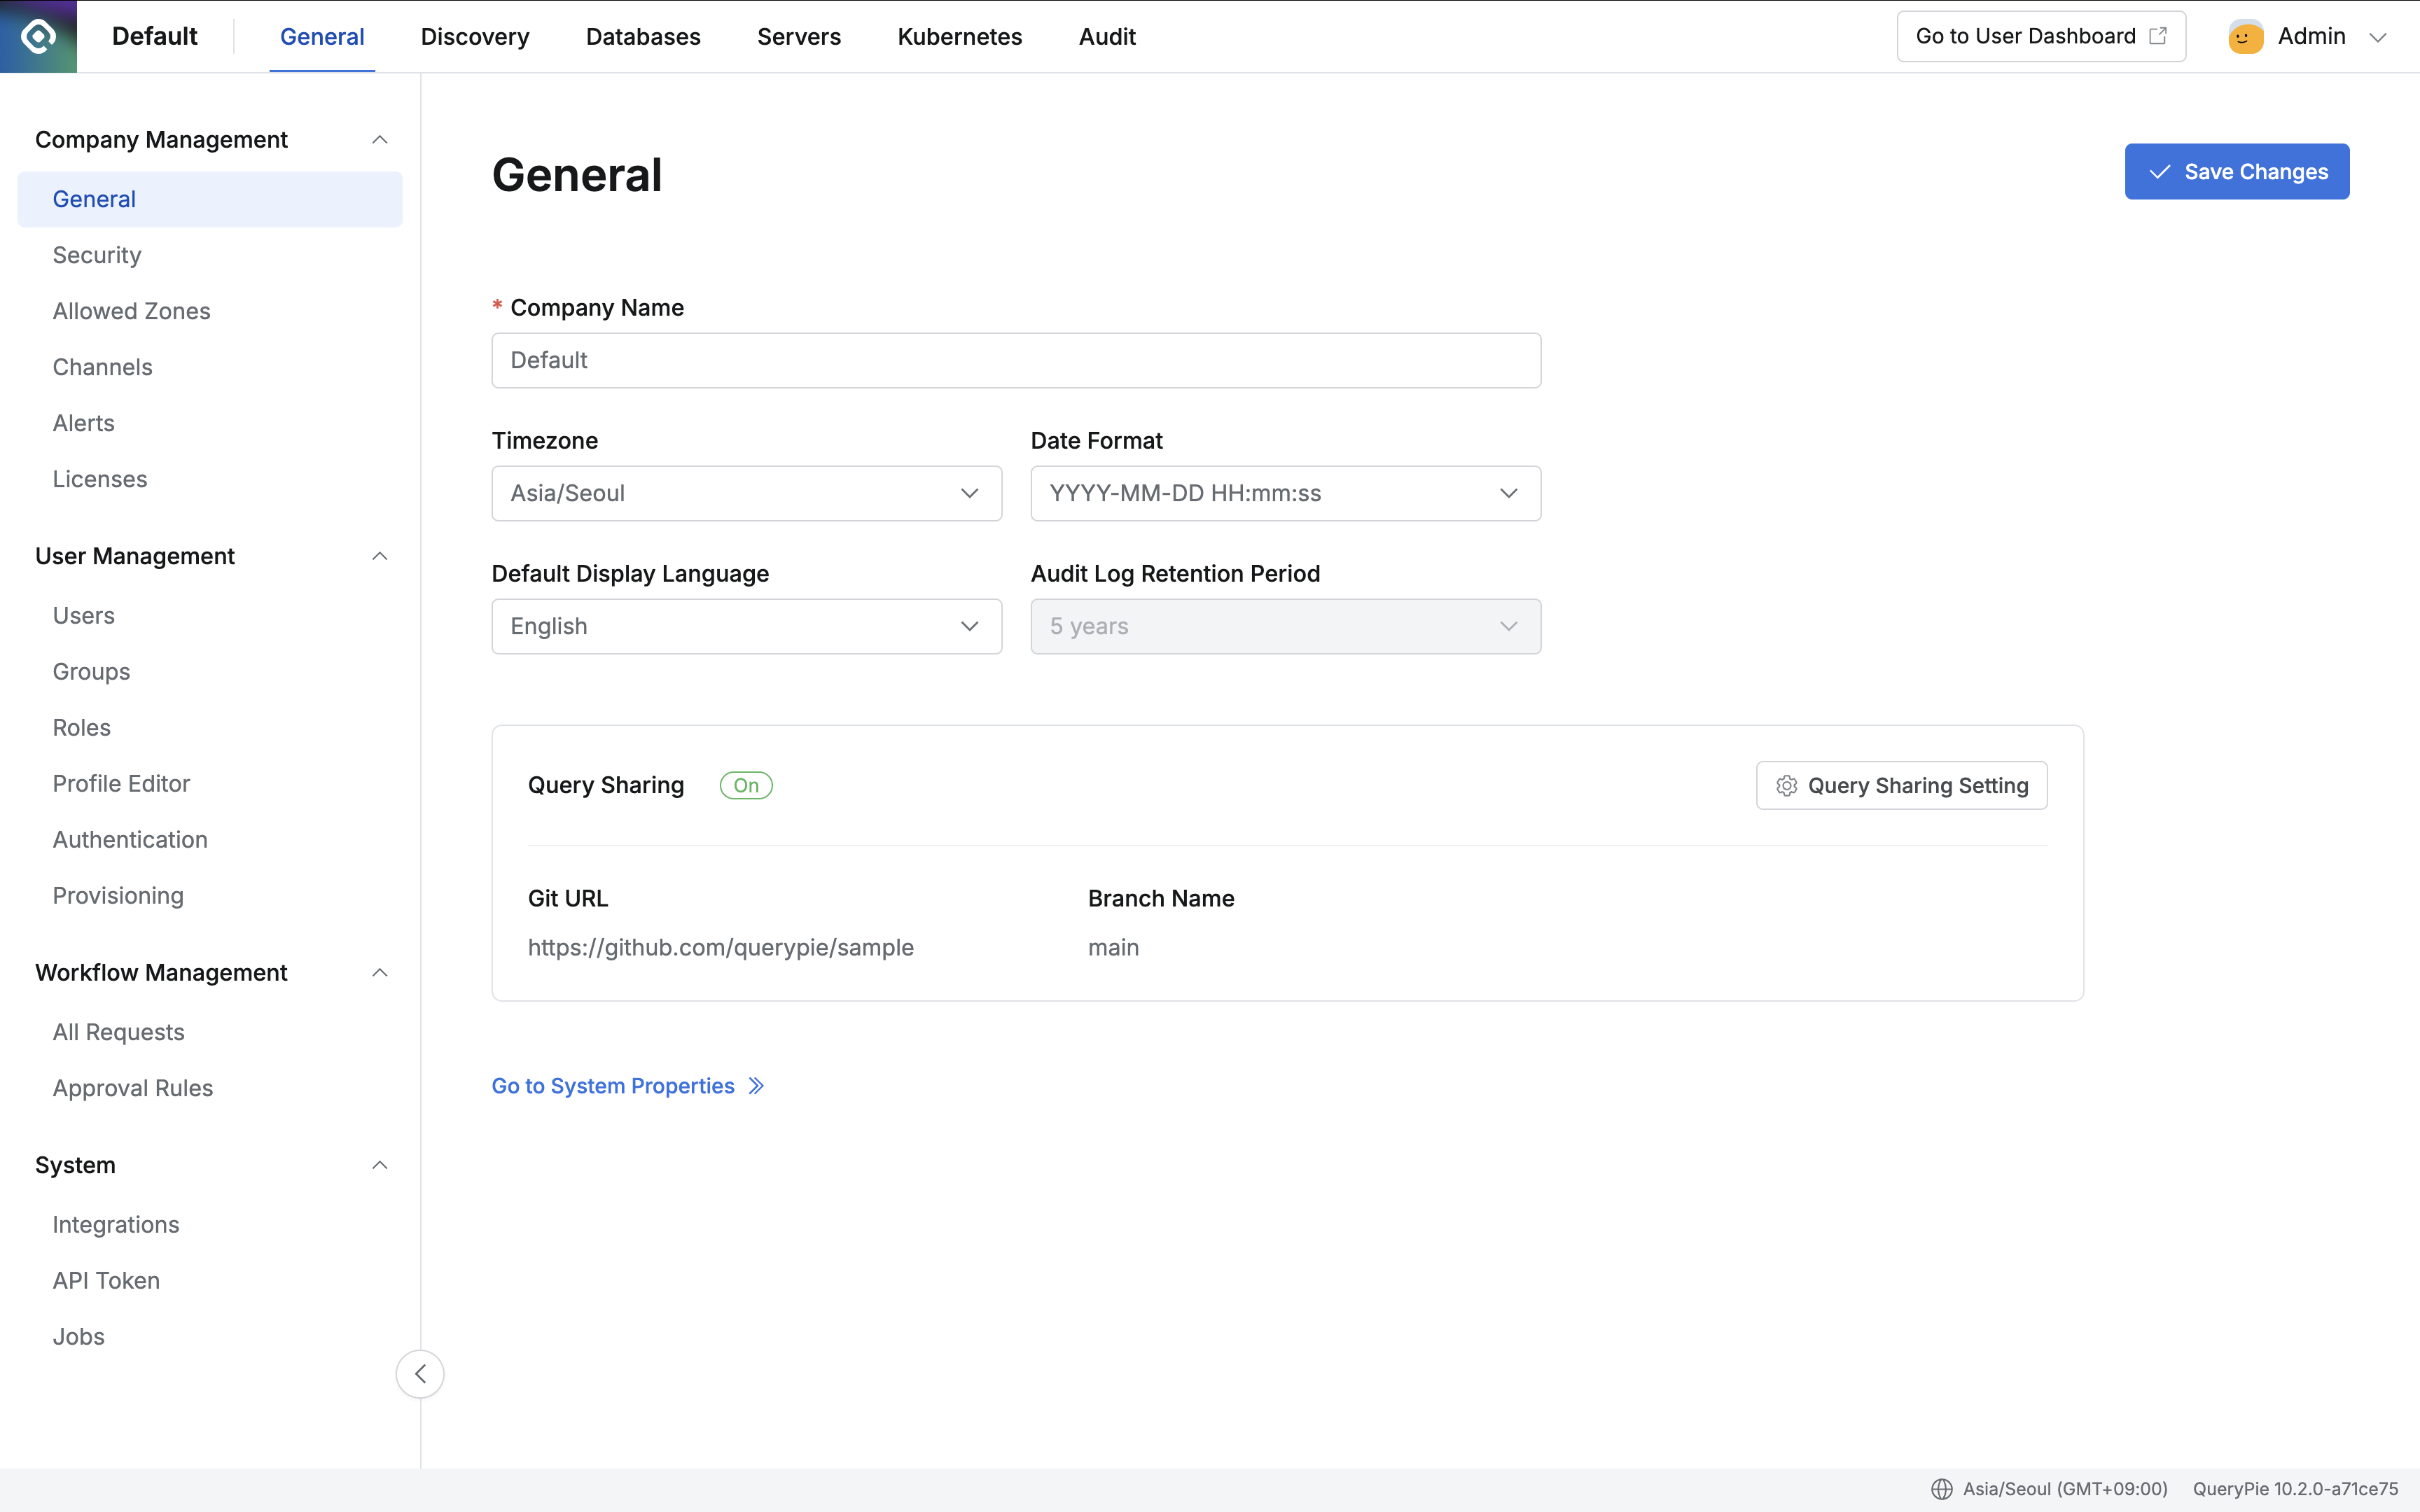Click the double-chevron icon beside System Properties
2420x1512 pixels.
tap(757, 1086)
